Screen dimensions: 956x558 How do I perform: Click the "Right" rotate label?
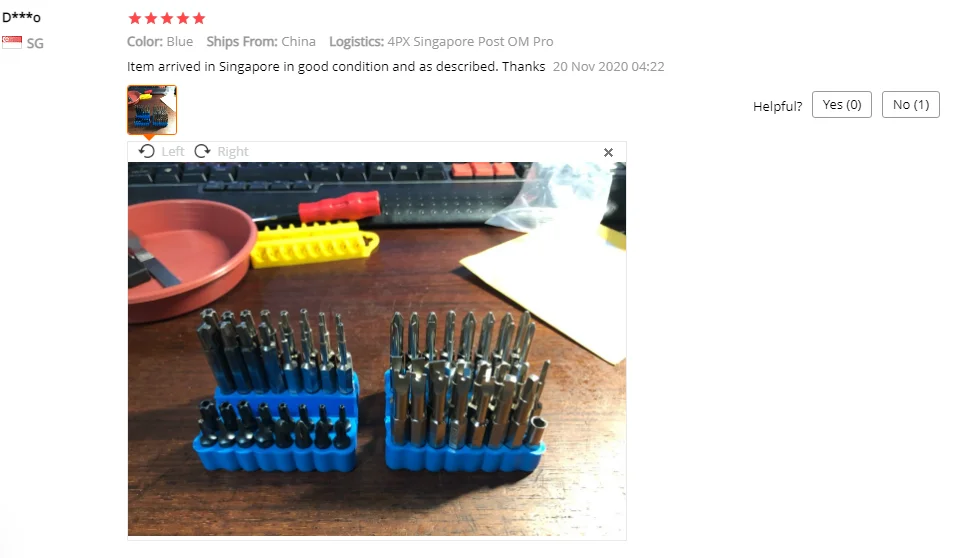tap(233, 151)
